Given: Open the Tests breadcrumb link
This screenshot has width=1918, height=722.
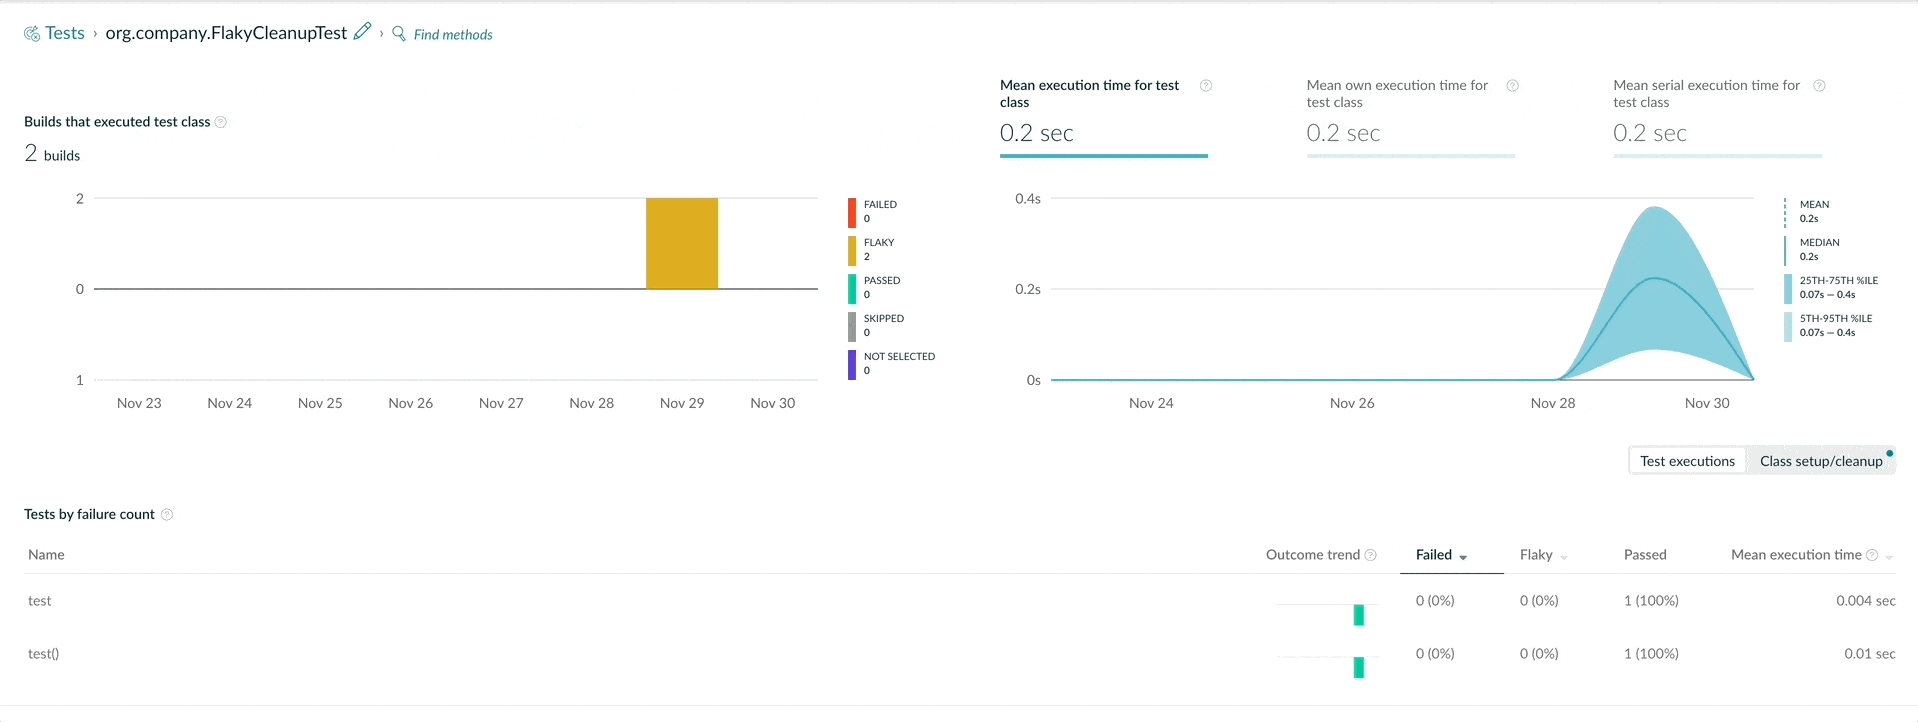Looking at the screenshot, I should pos(65,33).
